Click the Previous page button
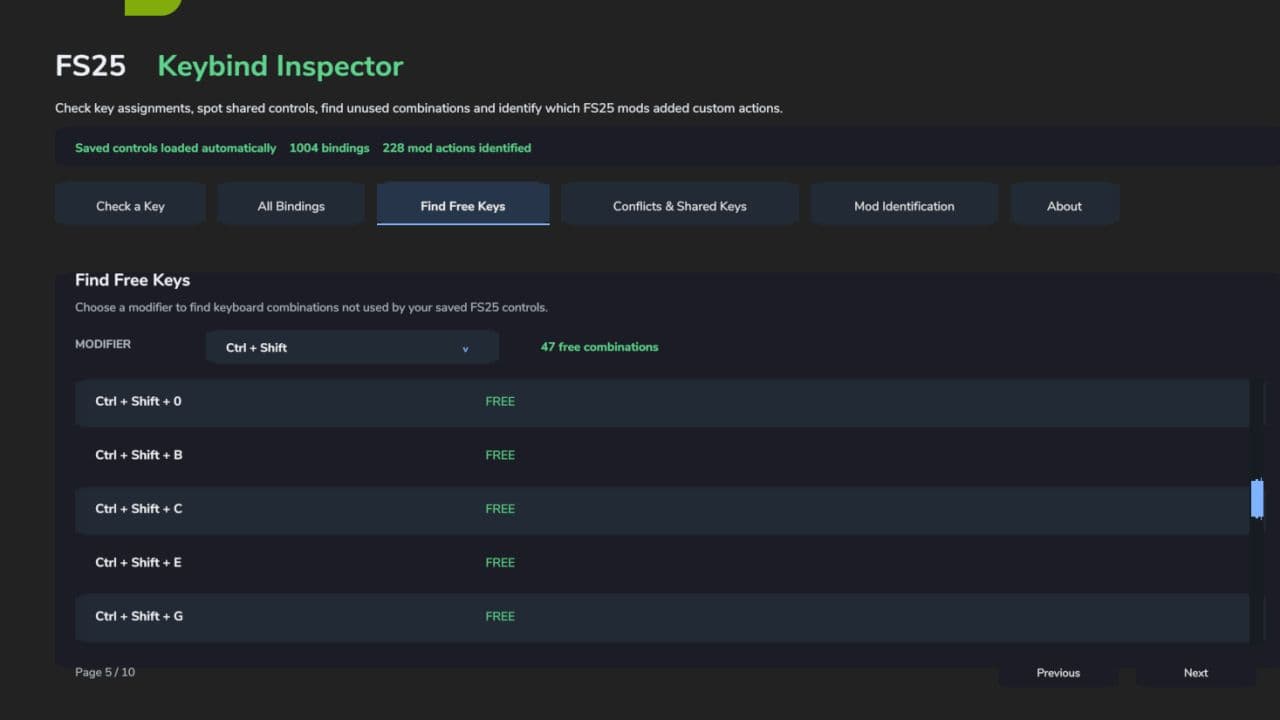The image size is (1280, 720). 1058,673
